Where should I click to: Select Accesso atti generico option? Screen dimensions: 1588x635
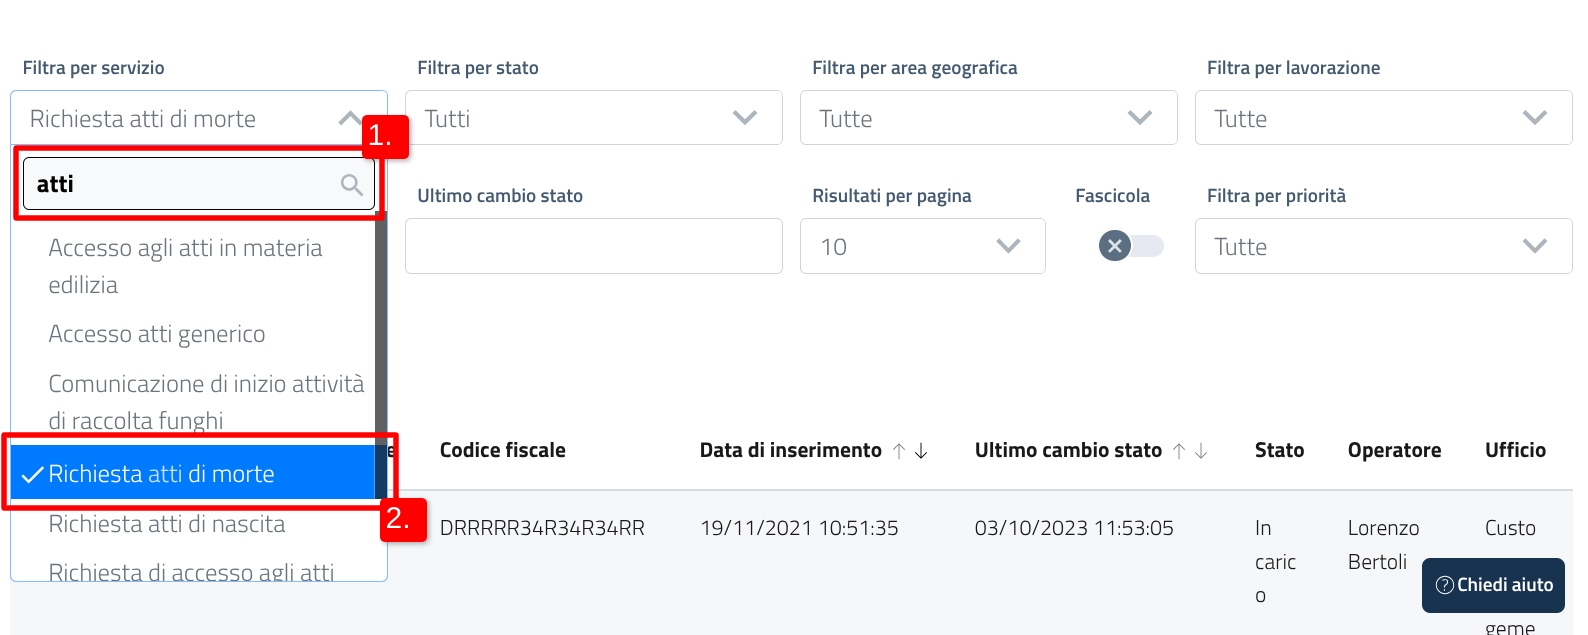click(157, 334)
